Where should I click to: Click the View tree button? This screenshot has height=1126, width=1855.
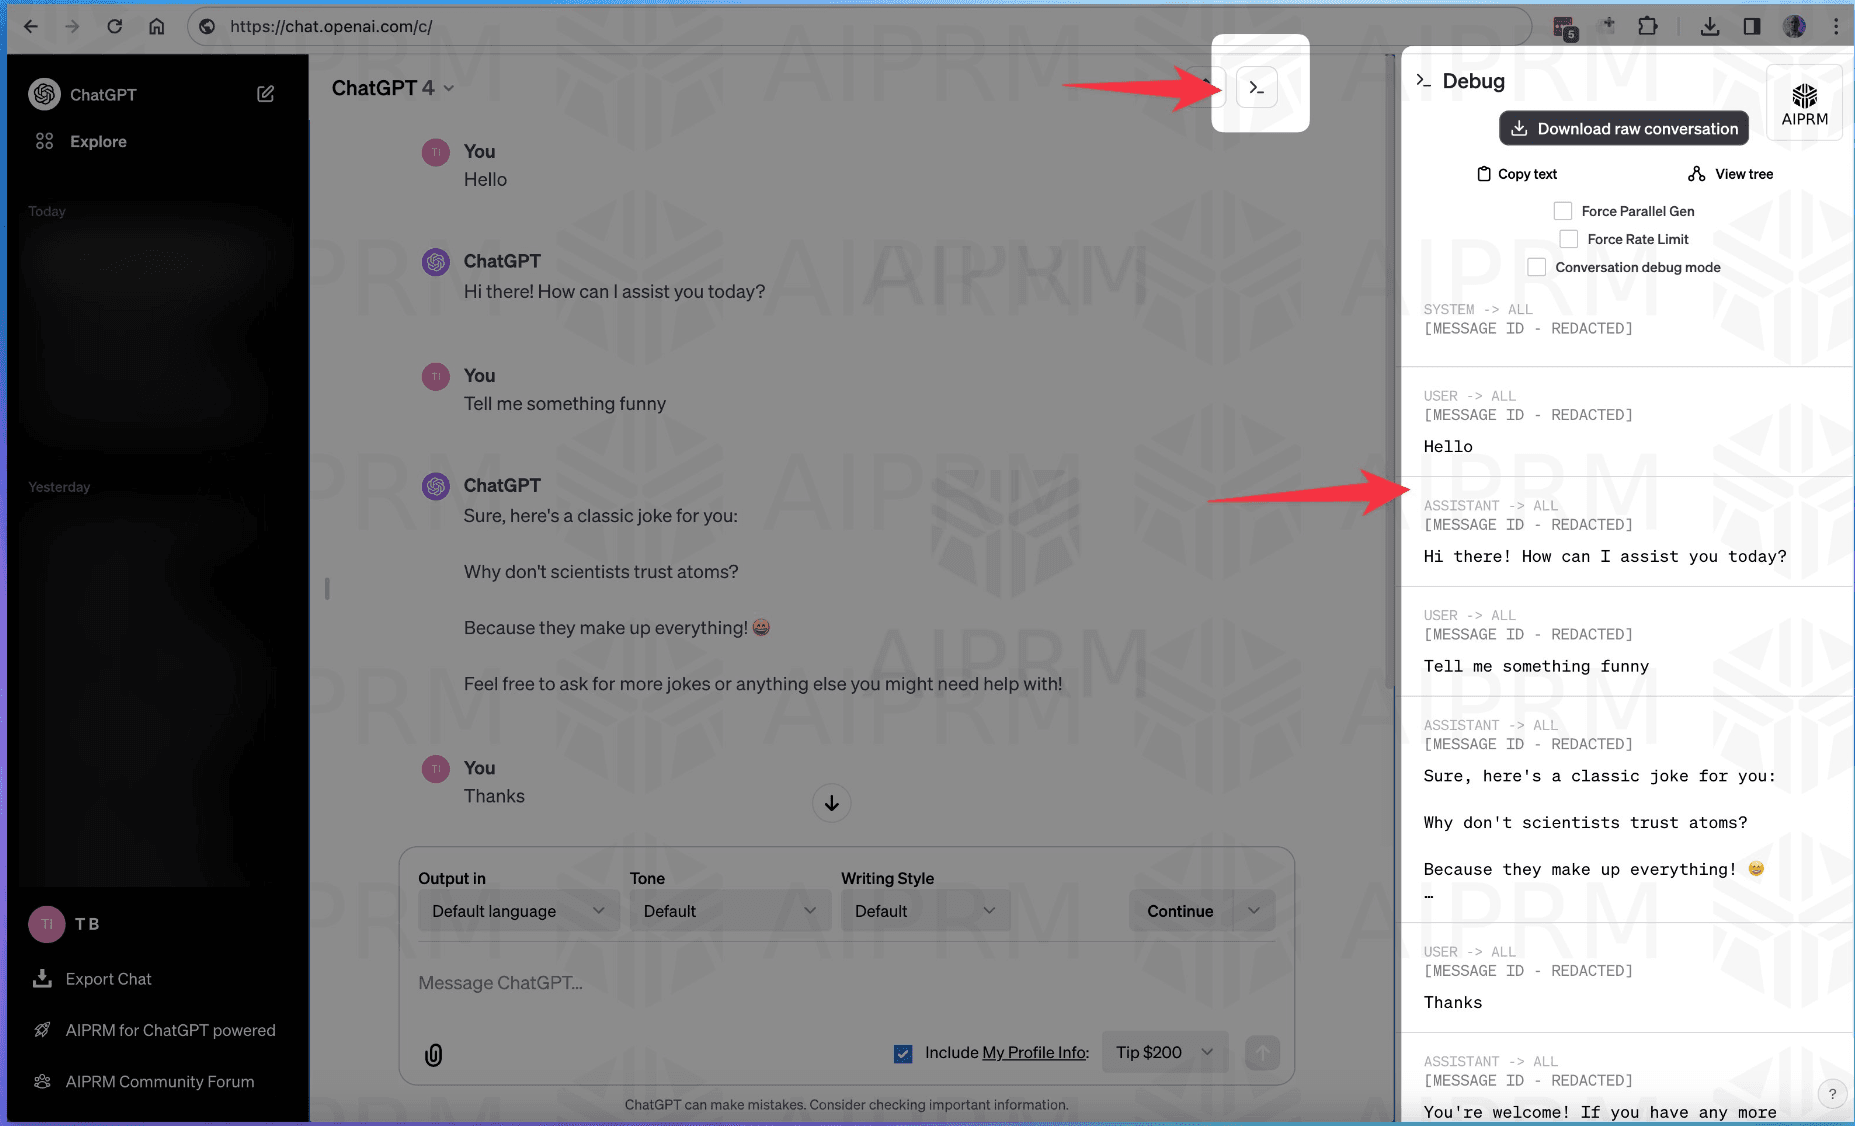click(1731, 174)
